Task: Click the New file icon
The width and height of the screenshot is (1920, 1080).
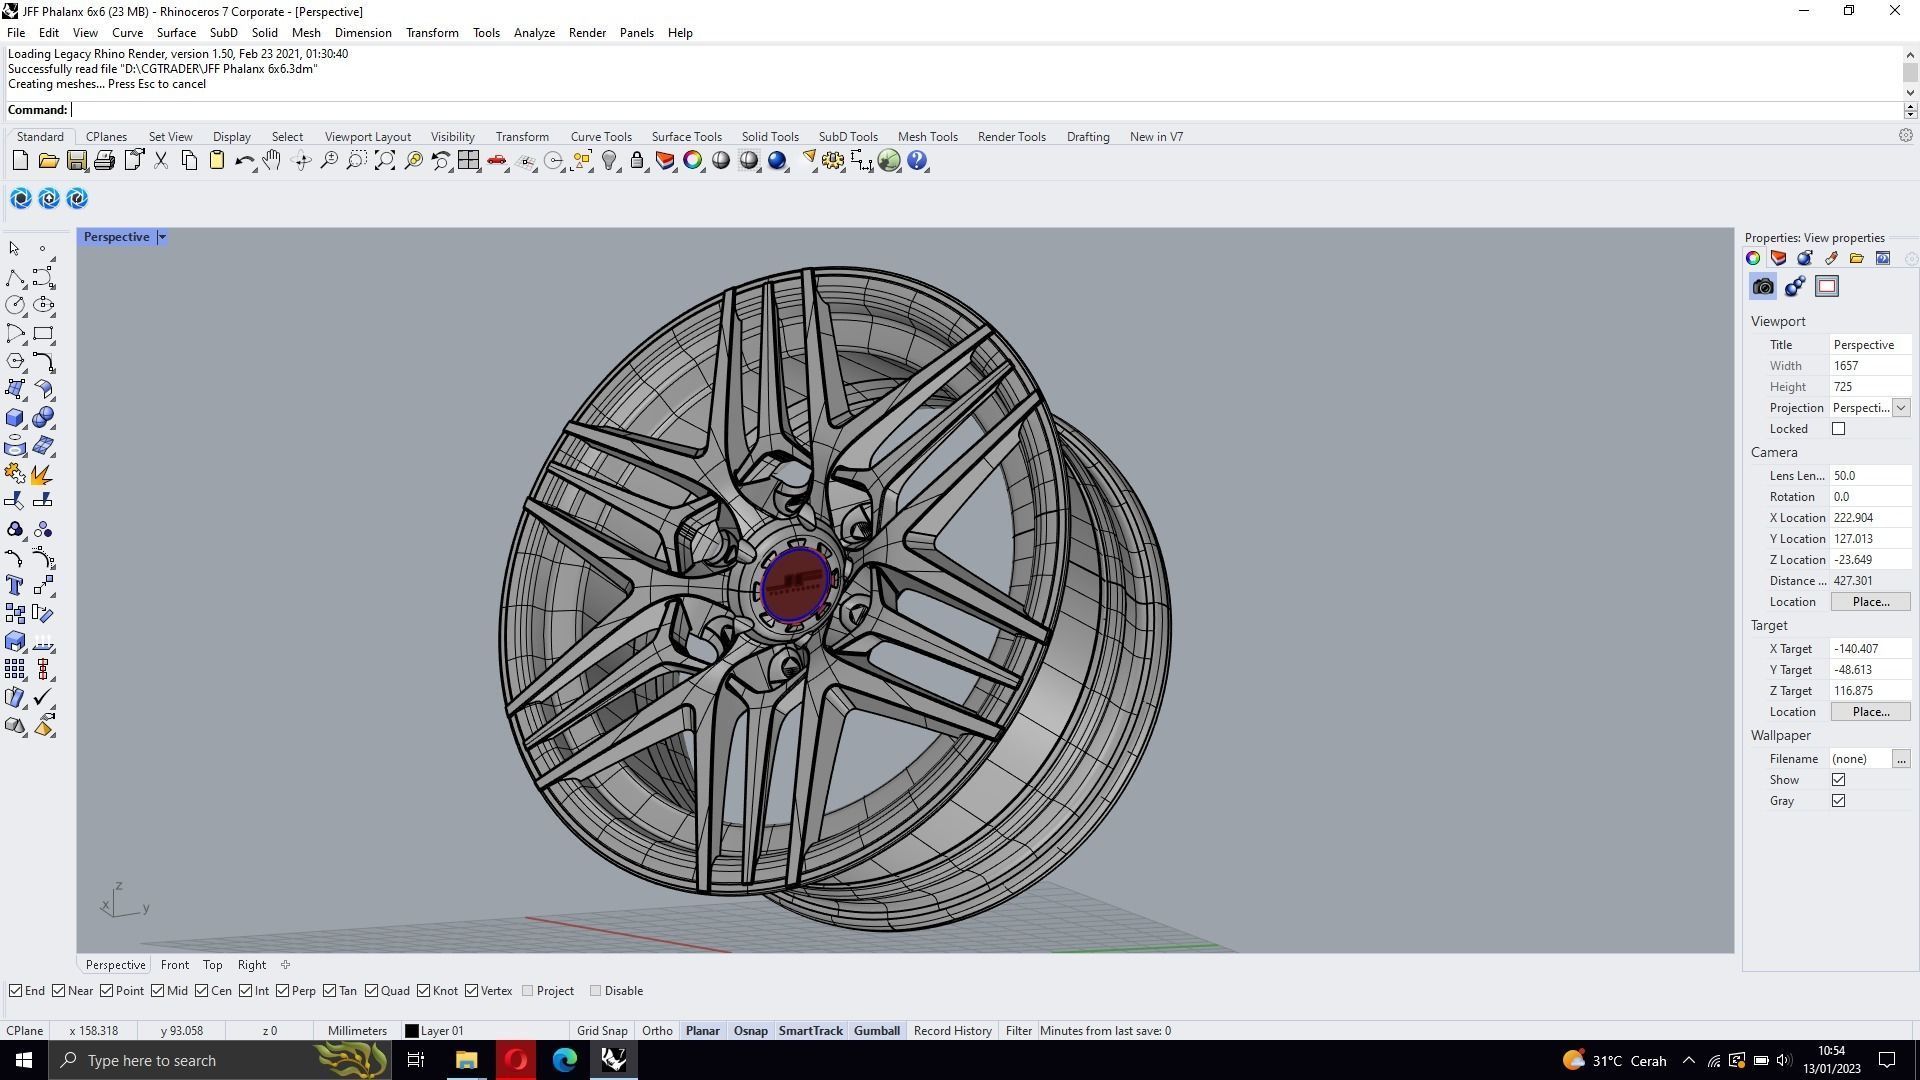Action: [x=20, y=160]
